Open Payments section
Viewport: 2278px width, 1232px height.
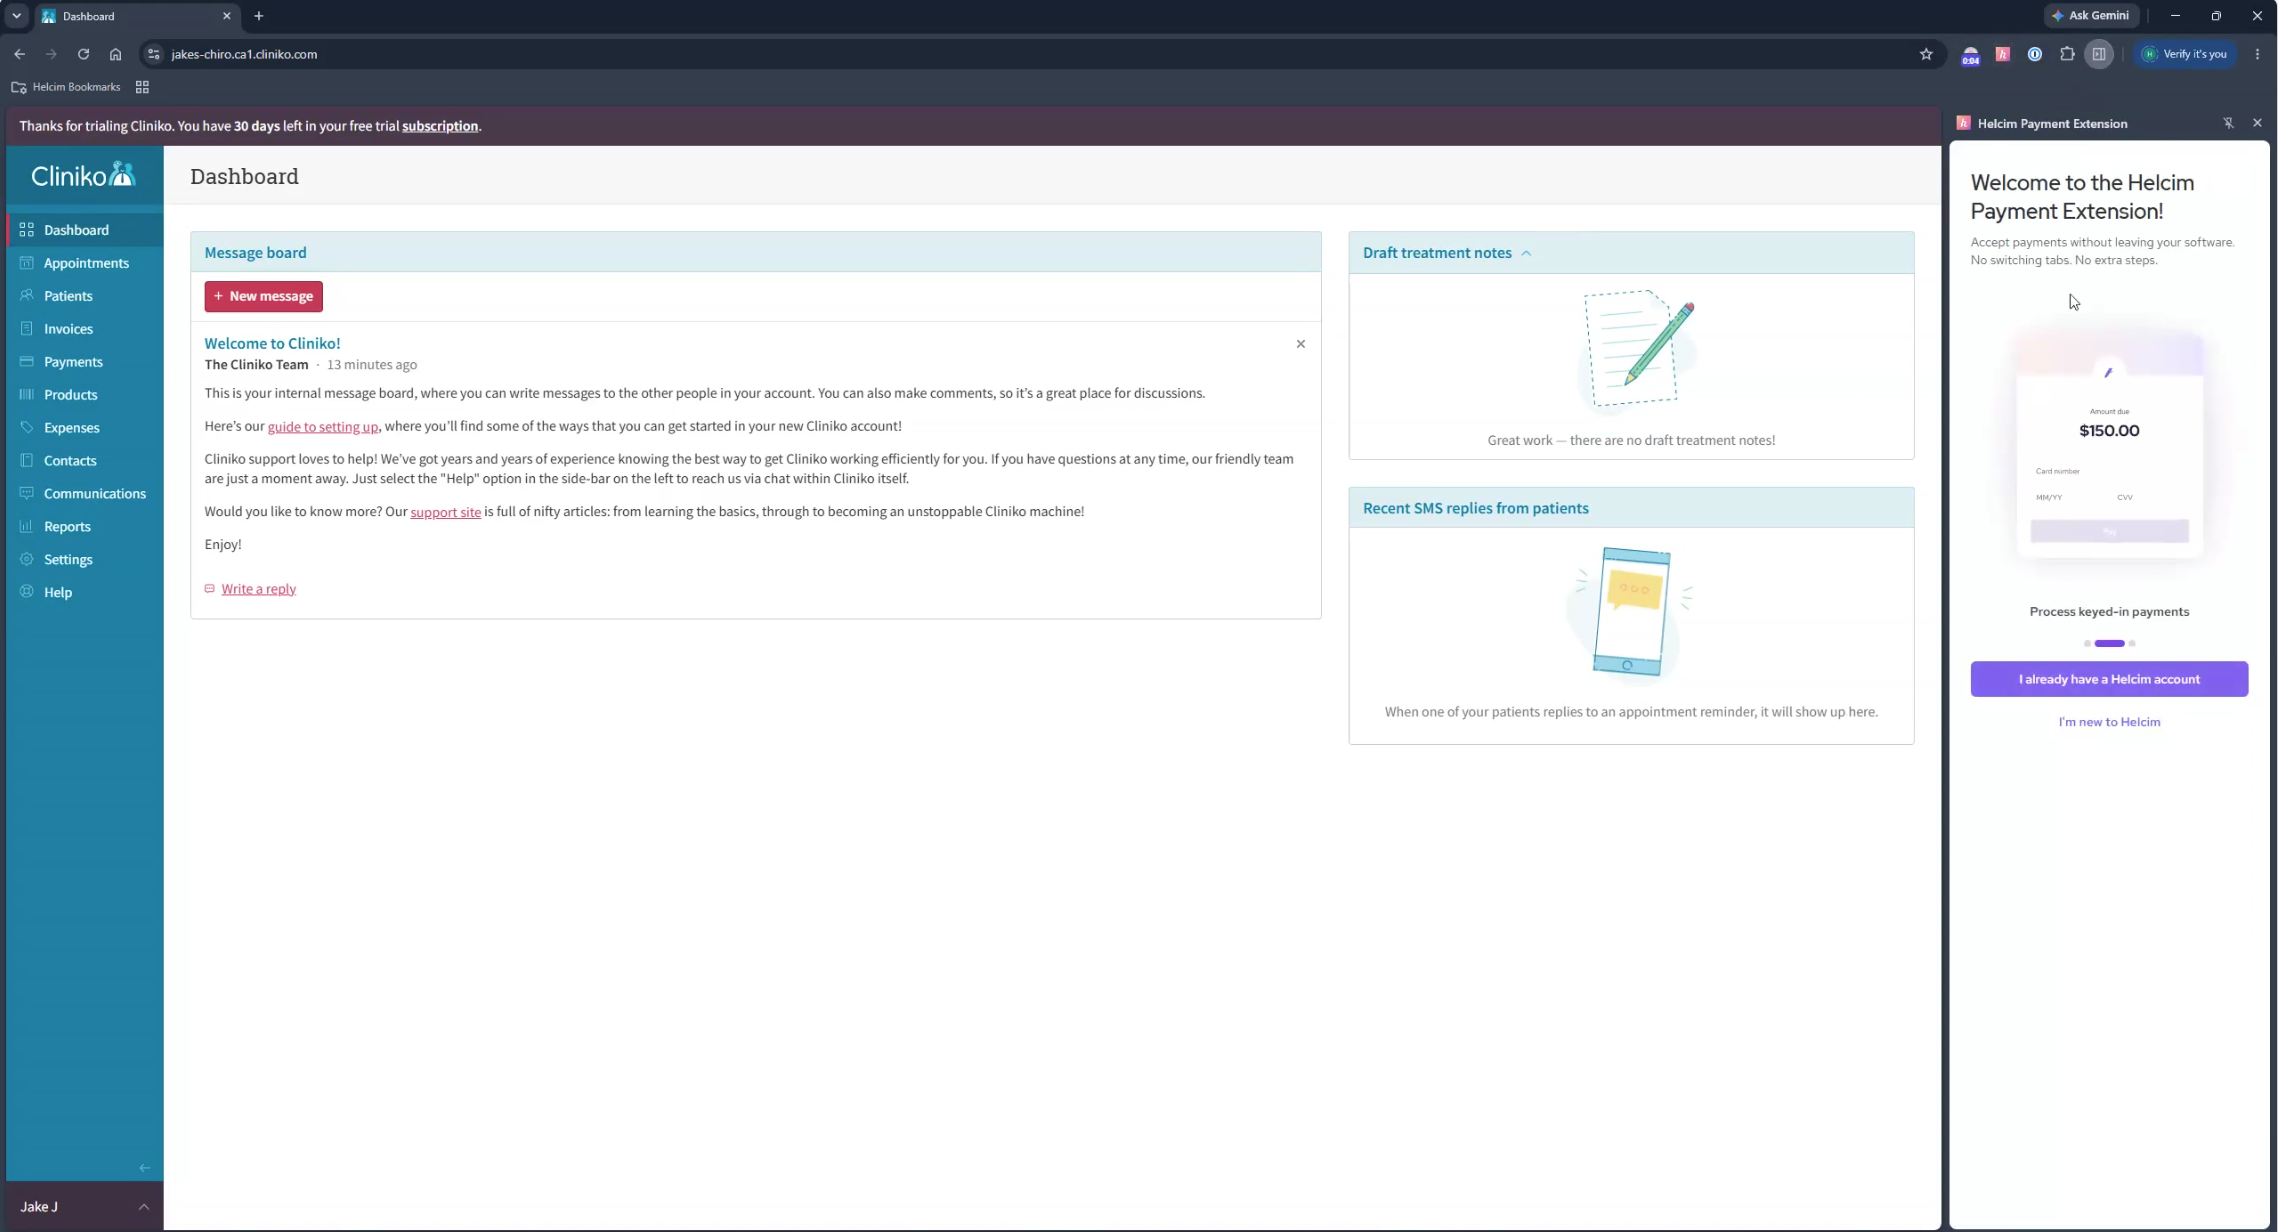(85, 362)
